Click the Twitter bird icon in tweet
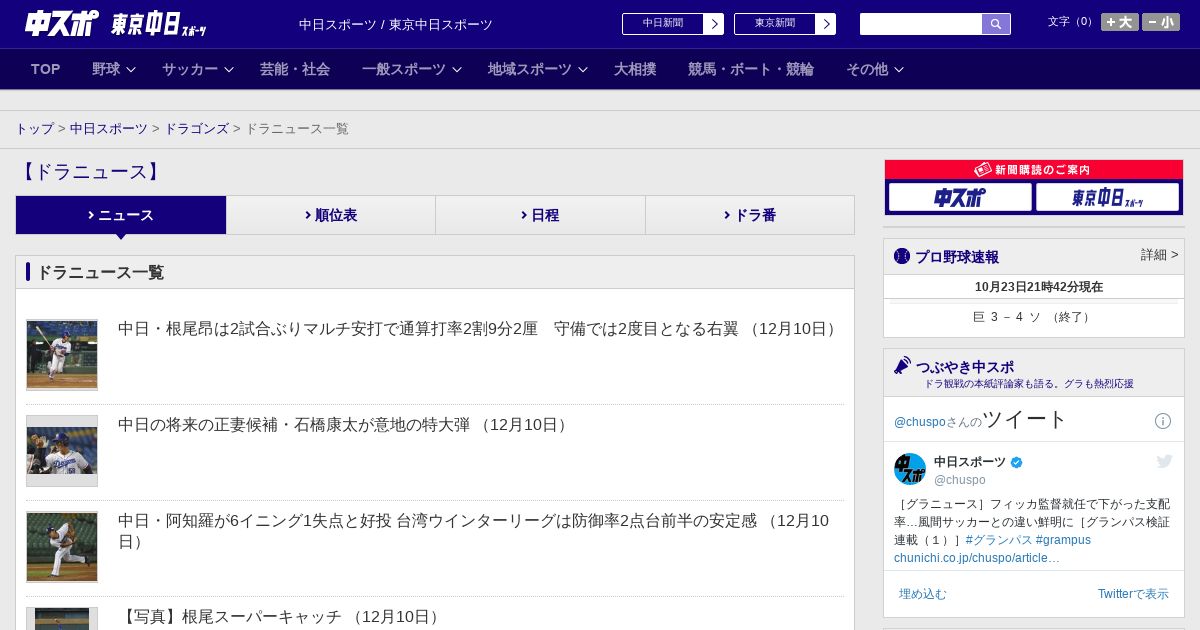The height and width of the screenshot is (630, 1200). pyautogui.click(x=1164, y=461)
